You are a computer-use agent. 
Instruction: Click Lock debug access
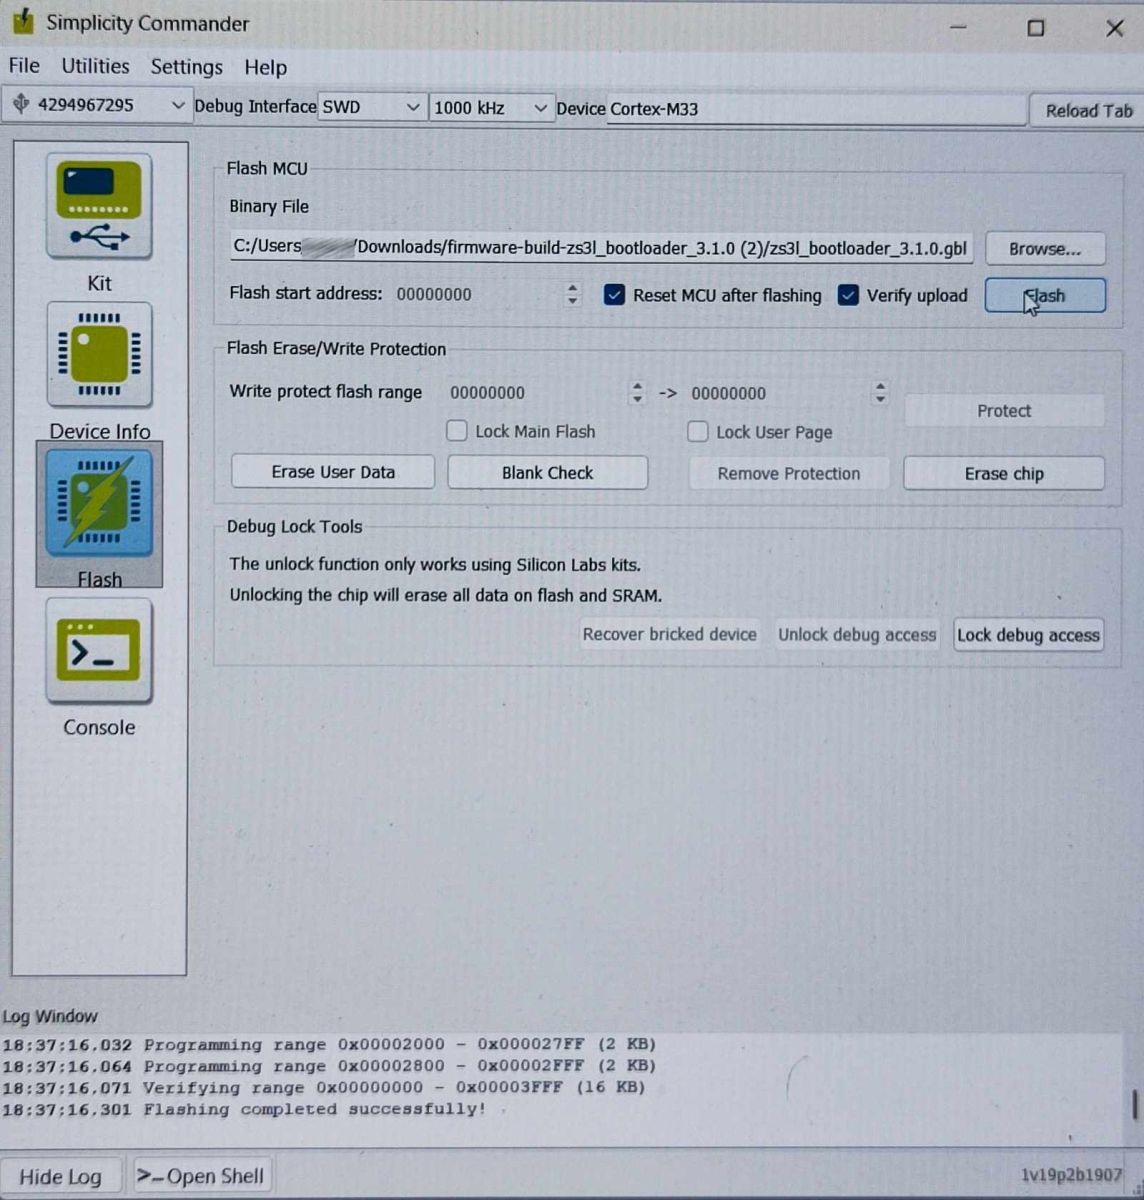[1028, 634]
